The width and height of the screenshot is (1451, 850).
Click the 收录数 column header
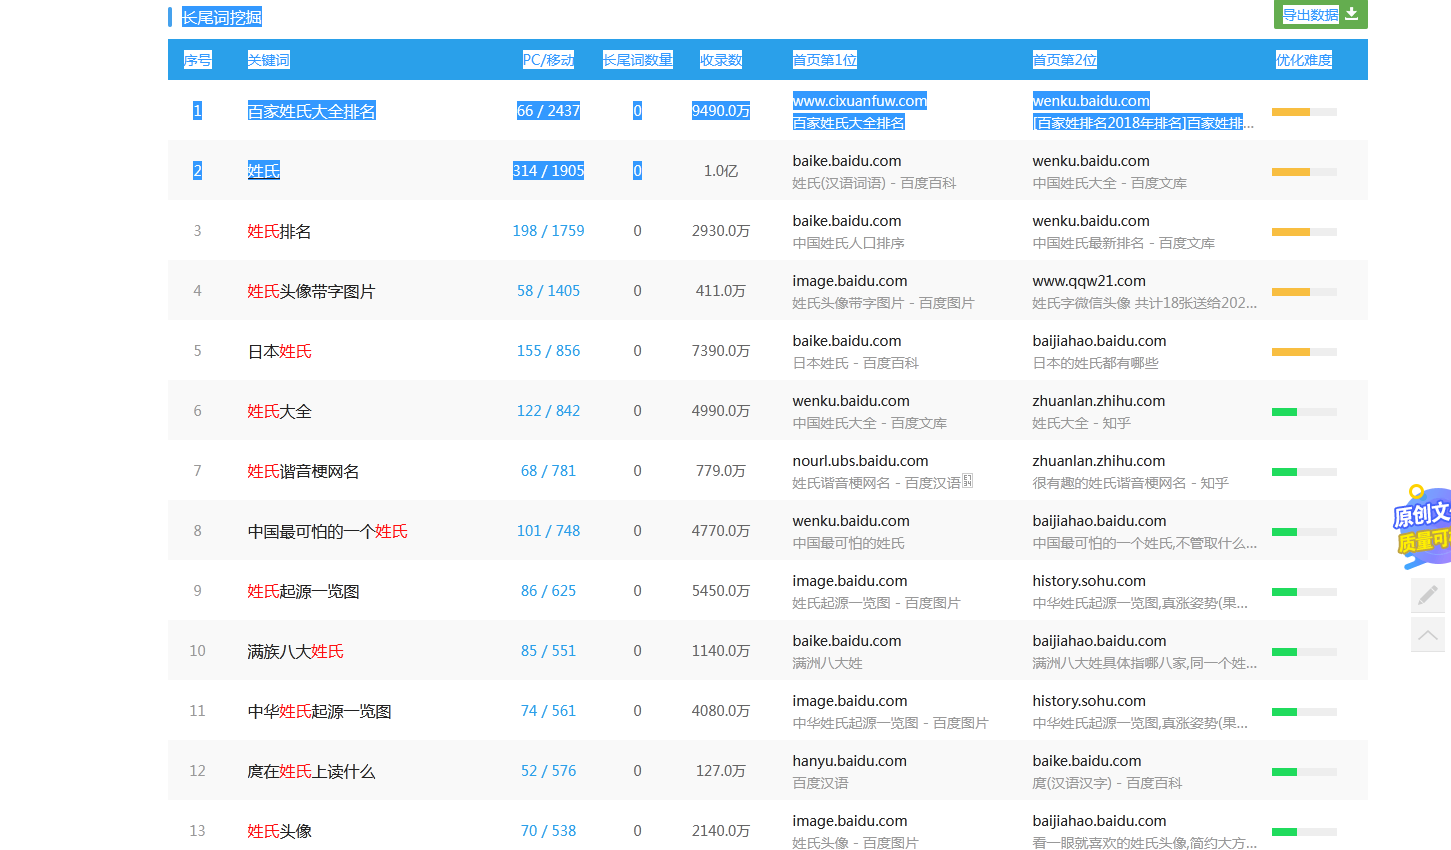point(721,60)
